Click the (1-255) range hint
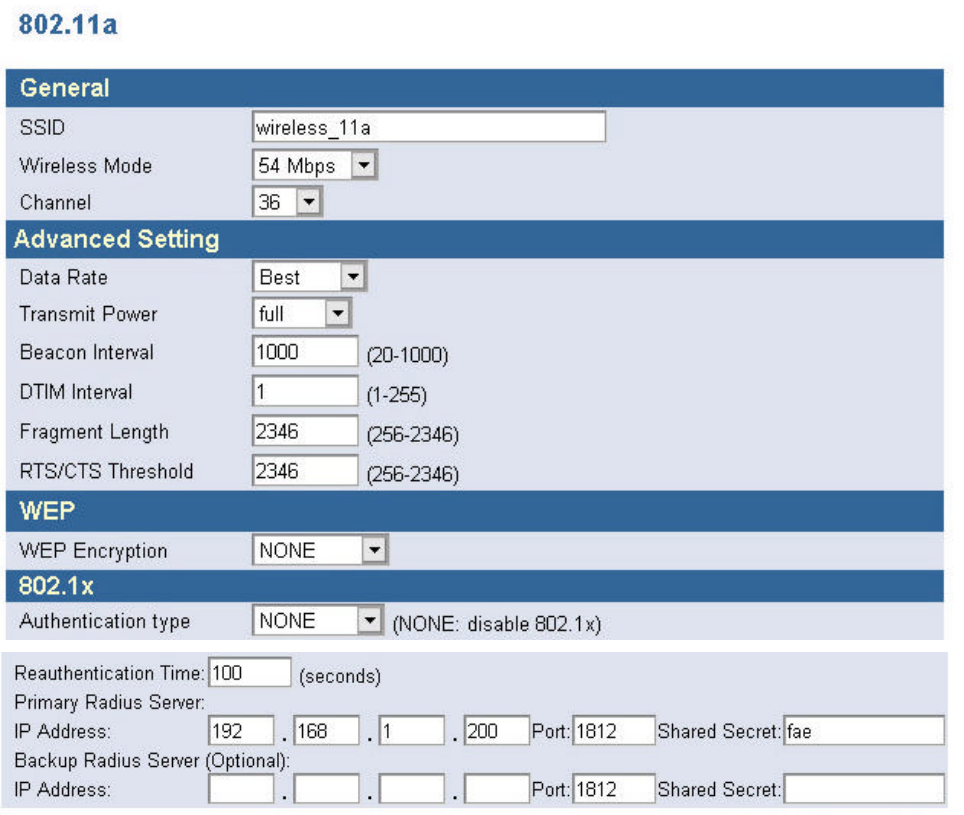The width and height of the screenshot is (964, 815). (x=397, y=395)
